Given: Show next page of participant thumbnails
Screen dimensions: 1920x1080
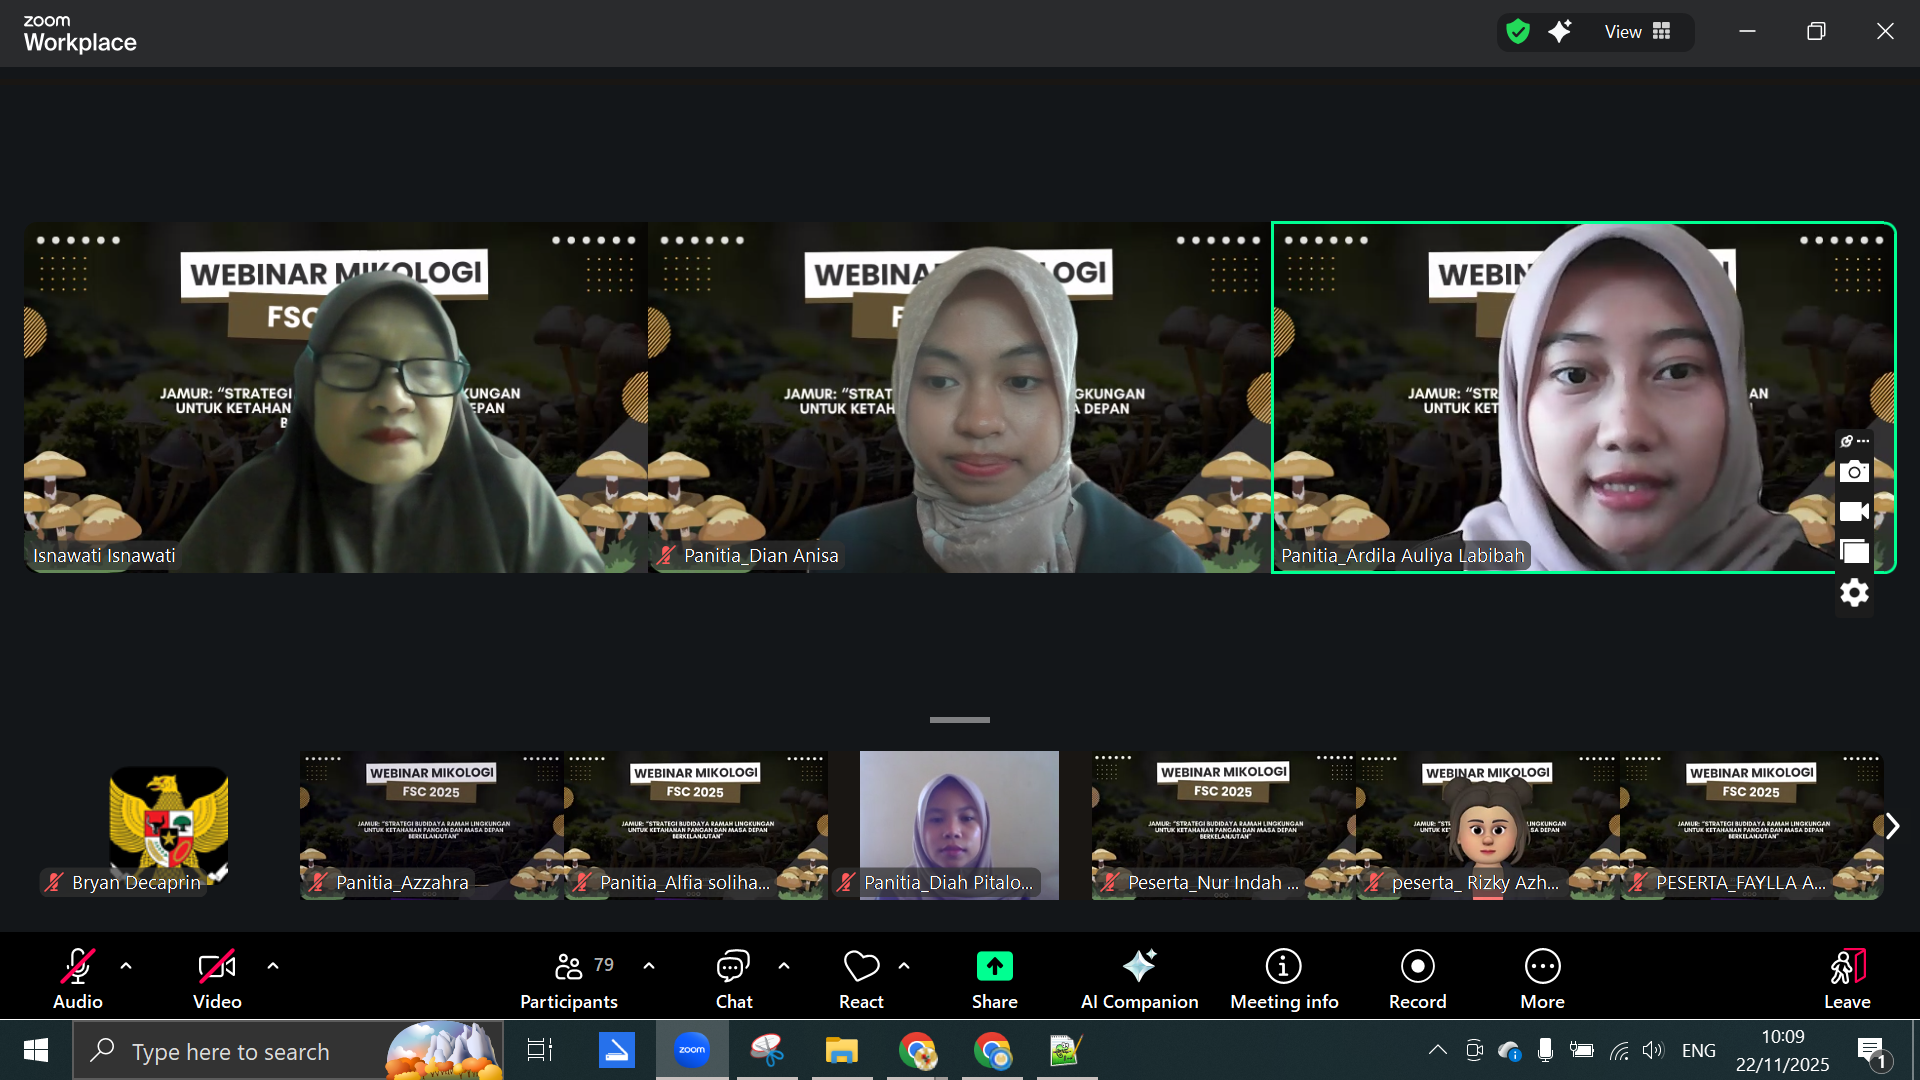Looking at the screenshot, I should (1892, 826).
